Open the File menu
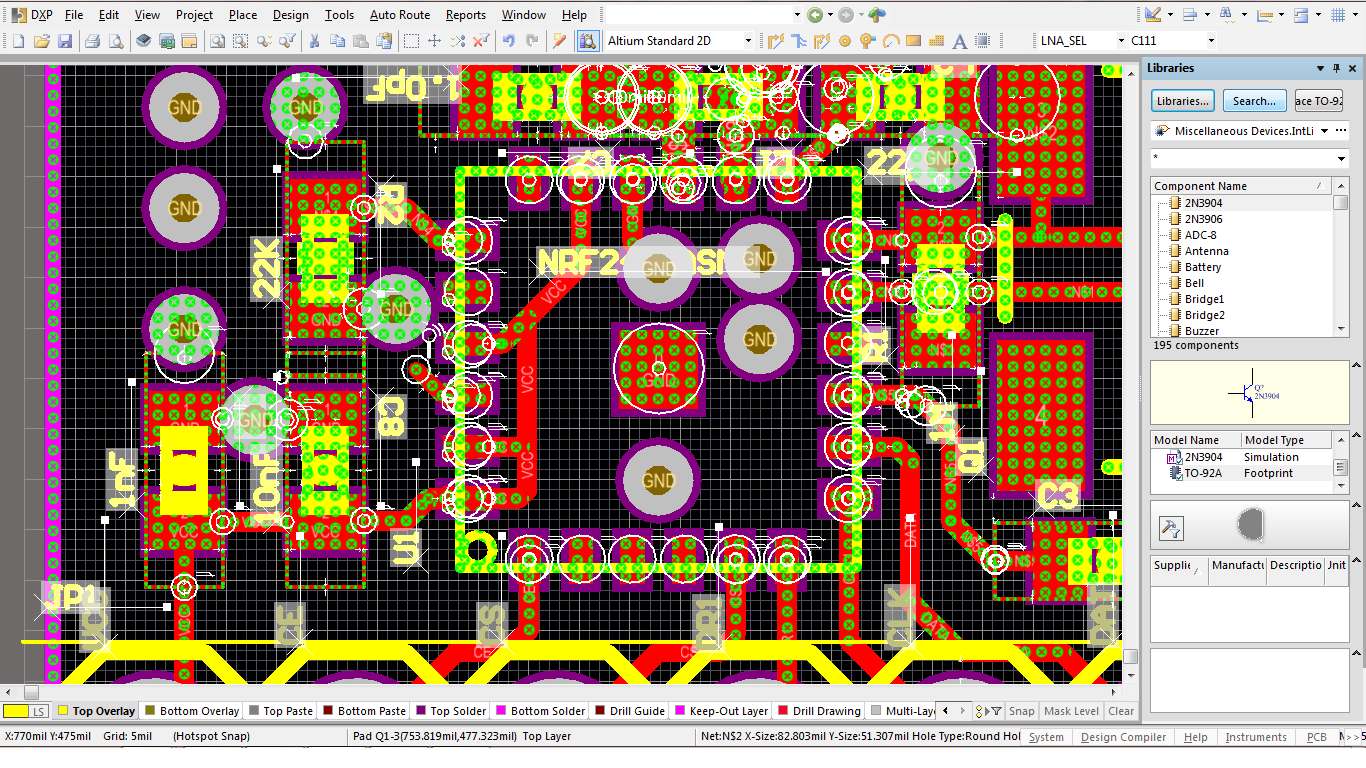 75,15
